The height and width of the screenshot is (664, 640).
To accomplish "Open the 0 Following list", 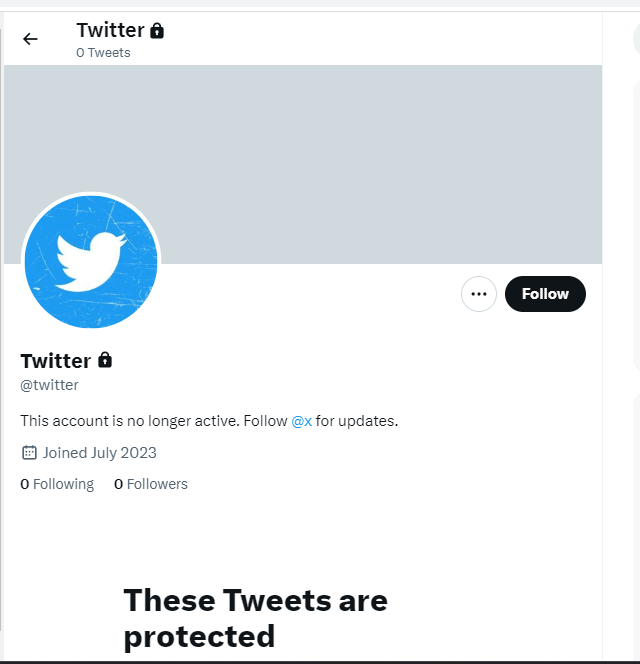I will click(57, 484).
